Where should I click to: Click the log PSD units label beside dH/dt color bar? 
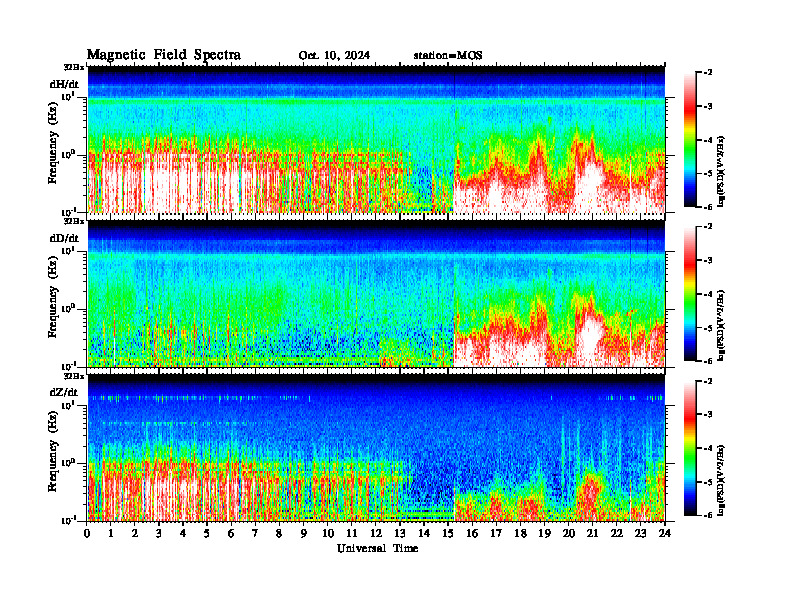[x=721, y=170]
